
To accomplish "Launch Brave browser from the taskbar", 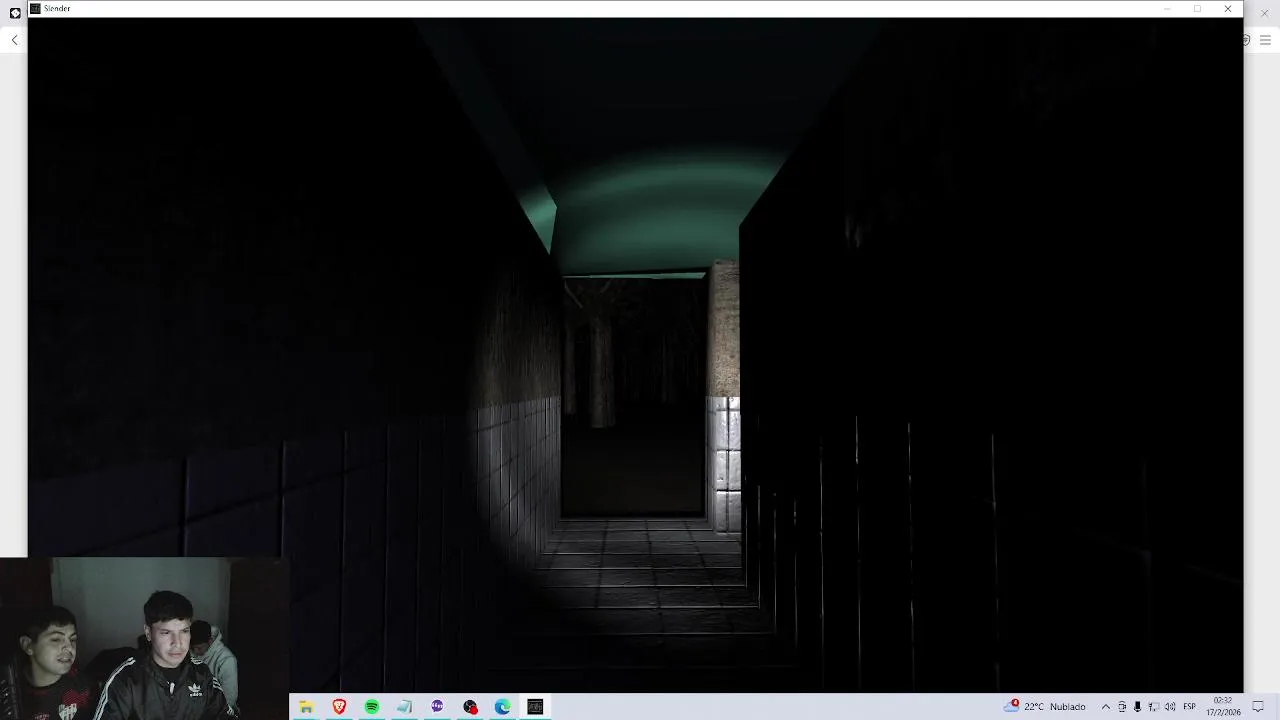I will tap(339, 707).
